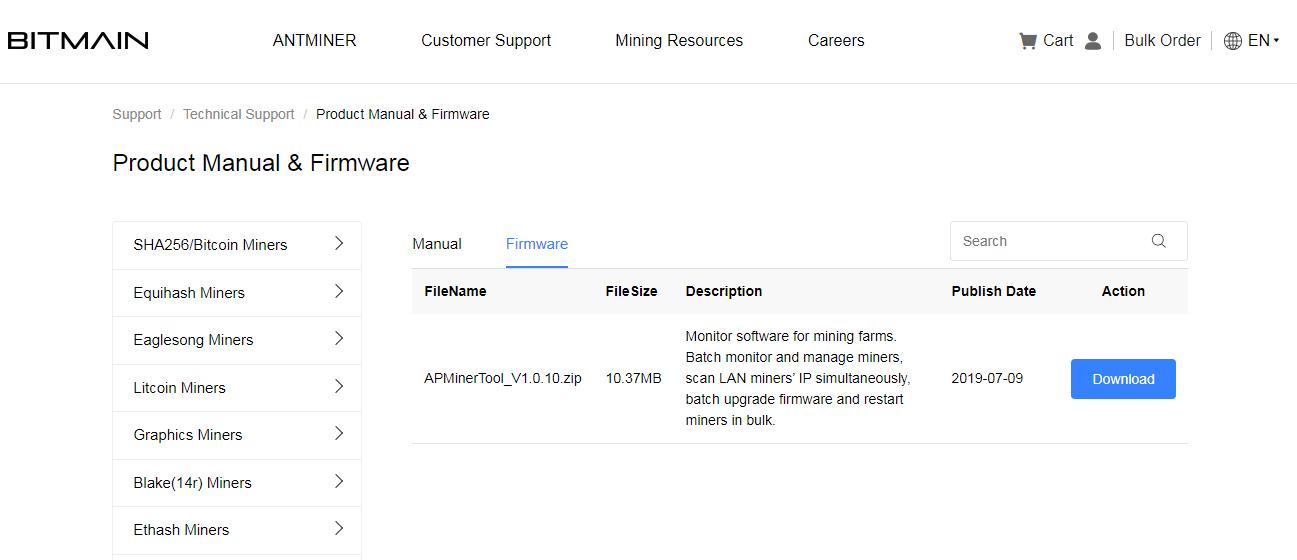This screenshot has height=560, width=1297.
Task: Open the Customer Support menu
Action: pyautogui.click(x=486, y=41)
